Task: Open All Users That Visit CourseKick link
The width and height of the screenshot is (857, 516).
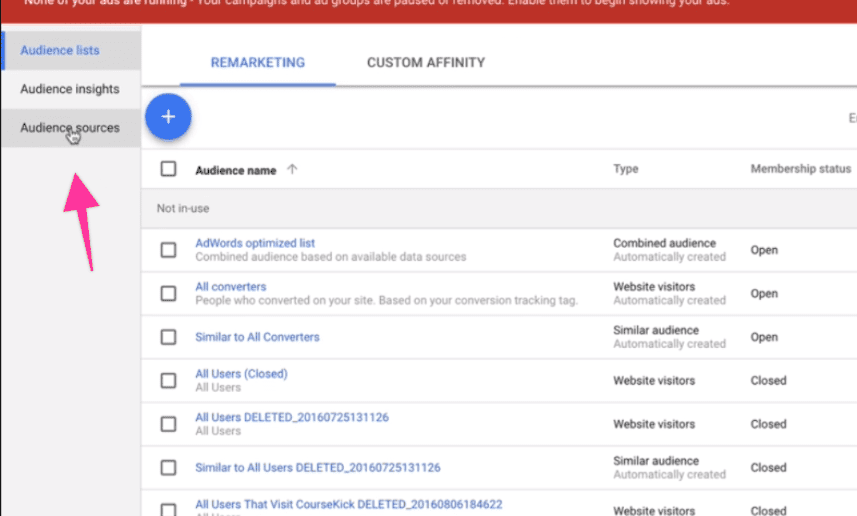Action: coord(349,504)
